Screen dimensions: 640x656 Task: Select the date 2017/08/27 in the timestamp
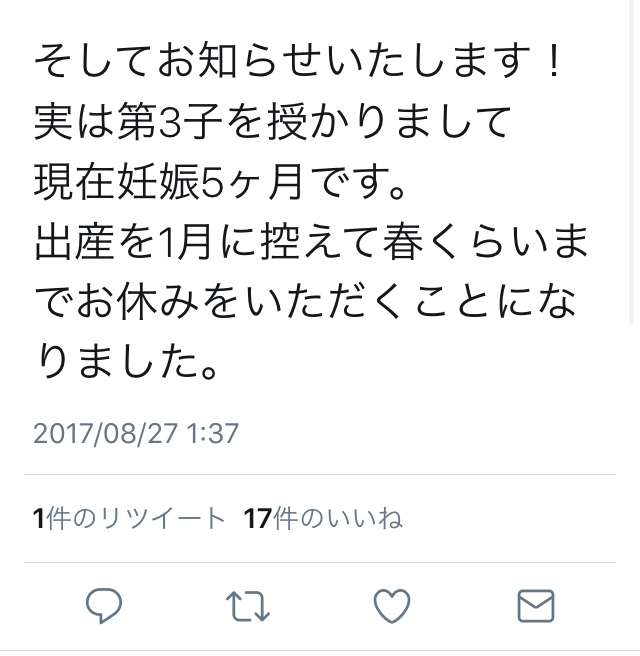105,433
